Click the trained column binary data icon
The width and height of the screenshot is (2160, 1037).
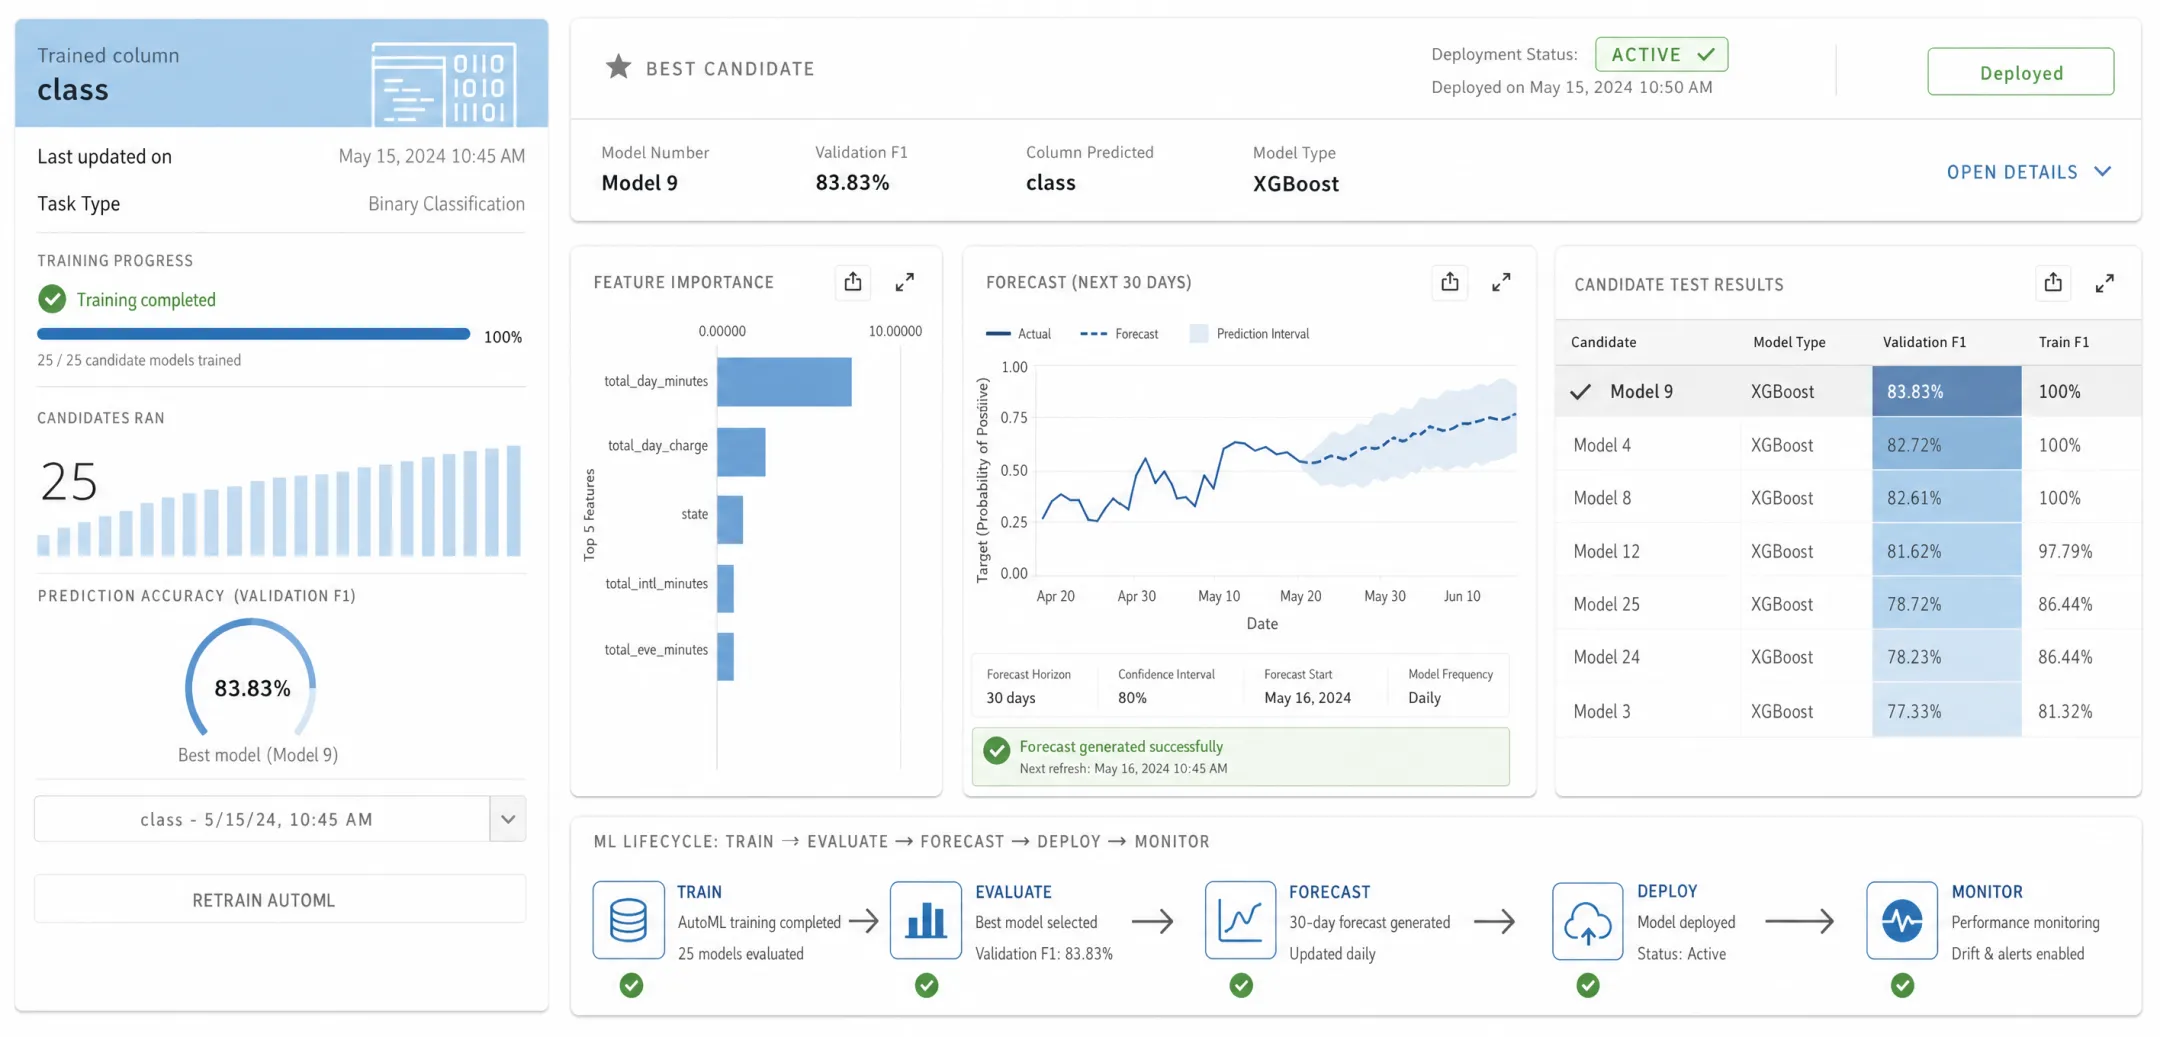click(444, 84)
